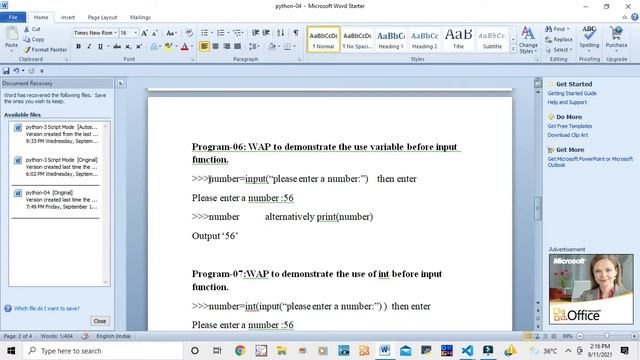The image size is (640, 360).
Task: Toggle Show/Hide paragraph marks
Action: [296, 33]
